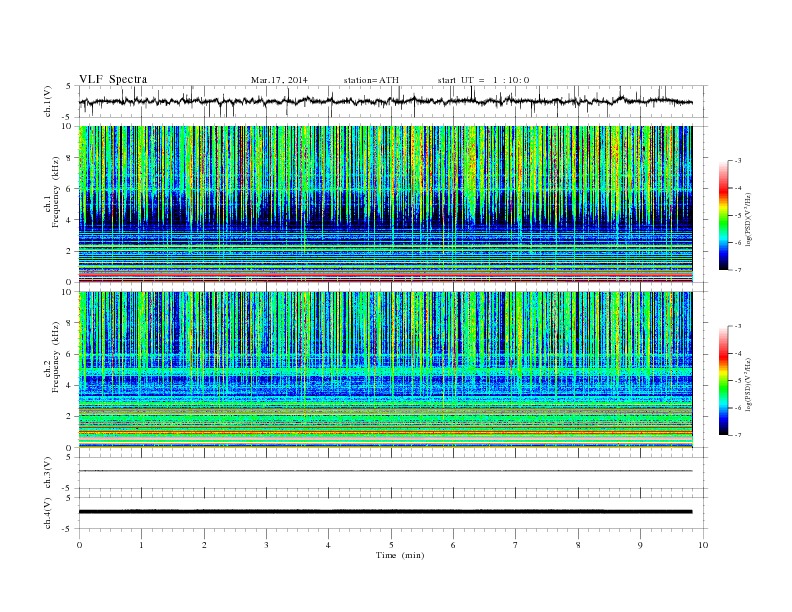Click the "1" tick on the time axis
792x612 pixels.
[x=141, y=545]
